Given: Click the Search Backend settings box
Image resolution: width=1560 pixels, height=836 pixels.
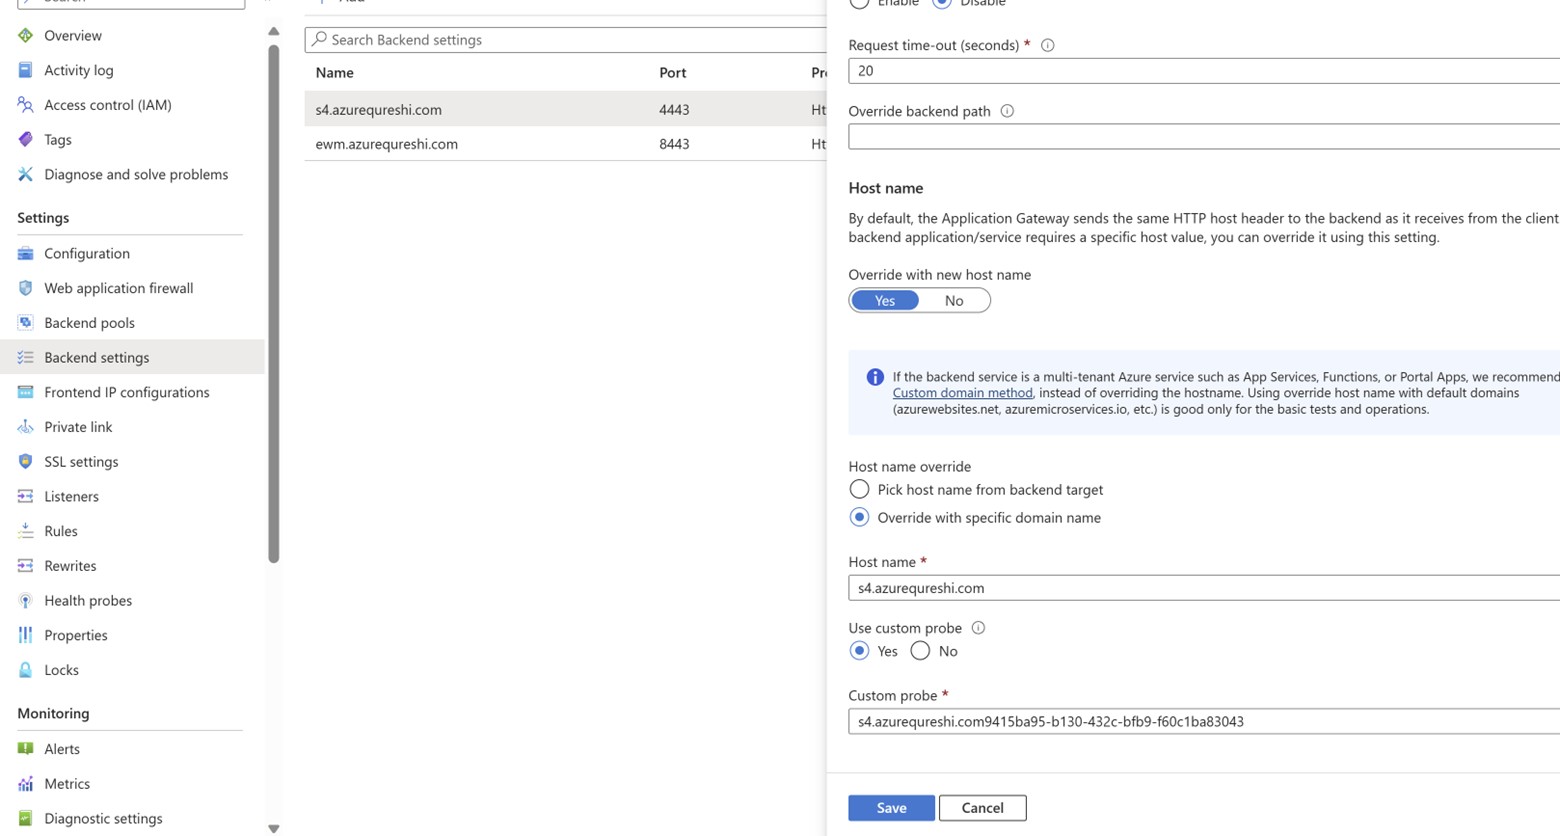Looking at the screenshot, I should coord(566,40).
